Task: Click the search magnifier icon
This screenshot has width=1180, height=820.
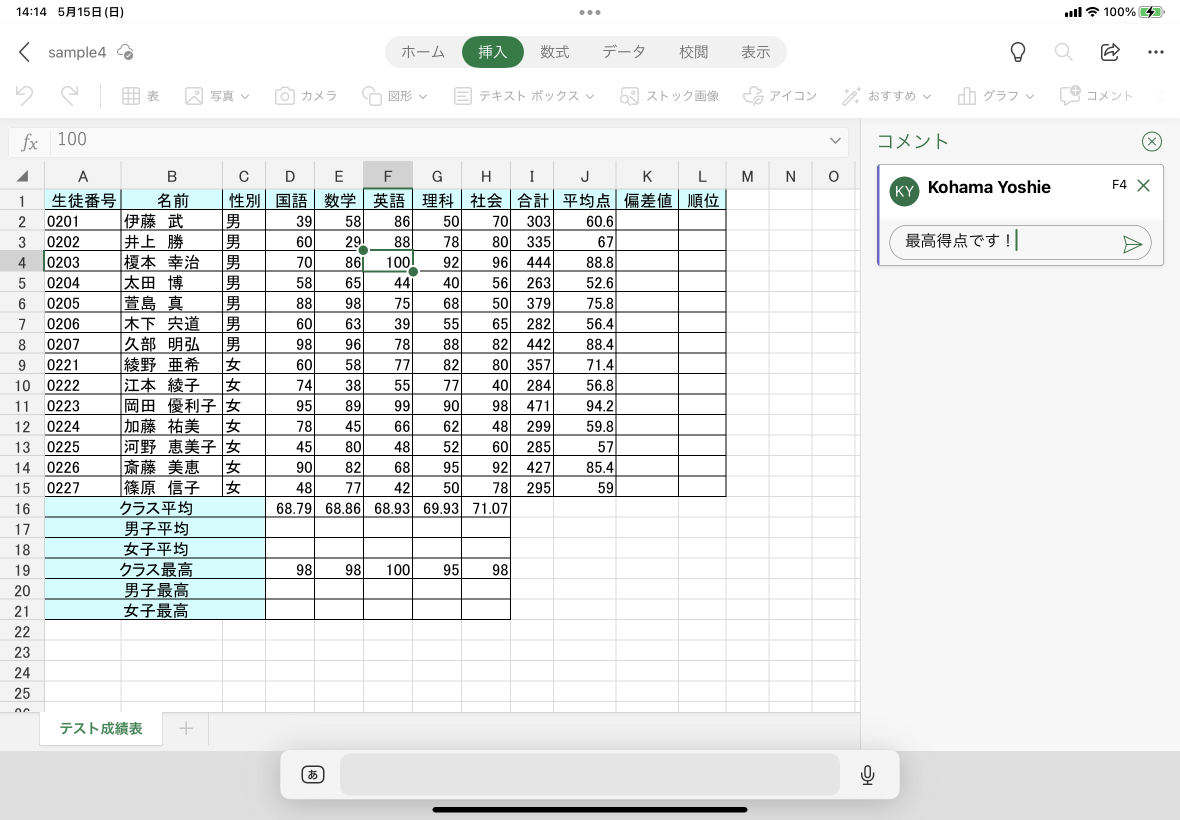Action: [x=1063, y=52]
